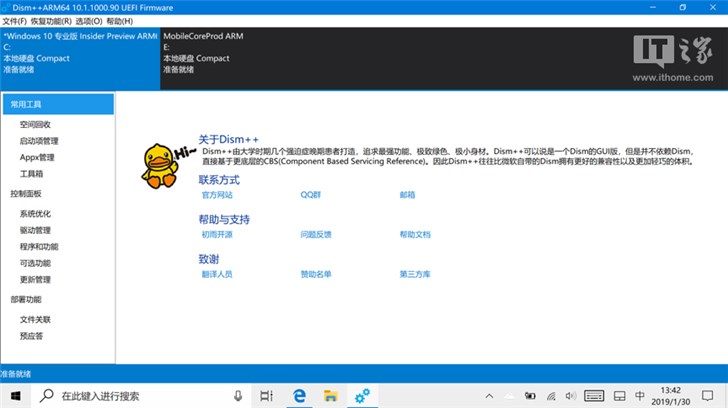Open 工具箱 in the sidebar
Image resolution: width=728 pixels, height=408 pixels.
(x=31, y=174)
